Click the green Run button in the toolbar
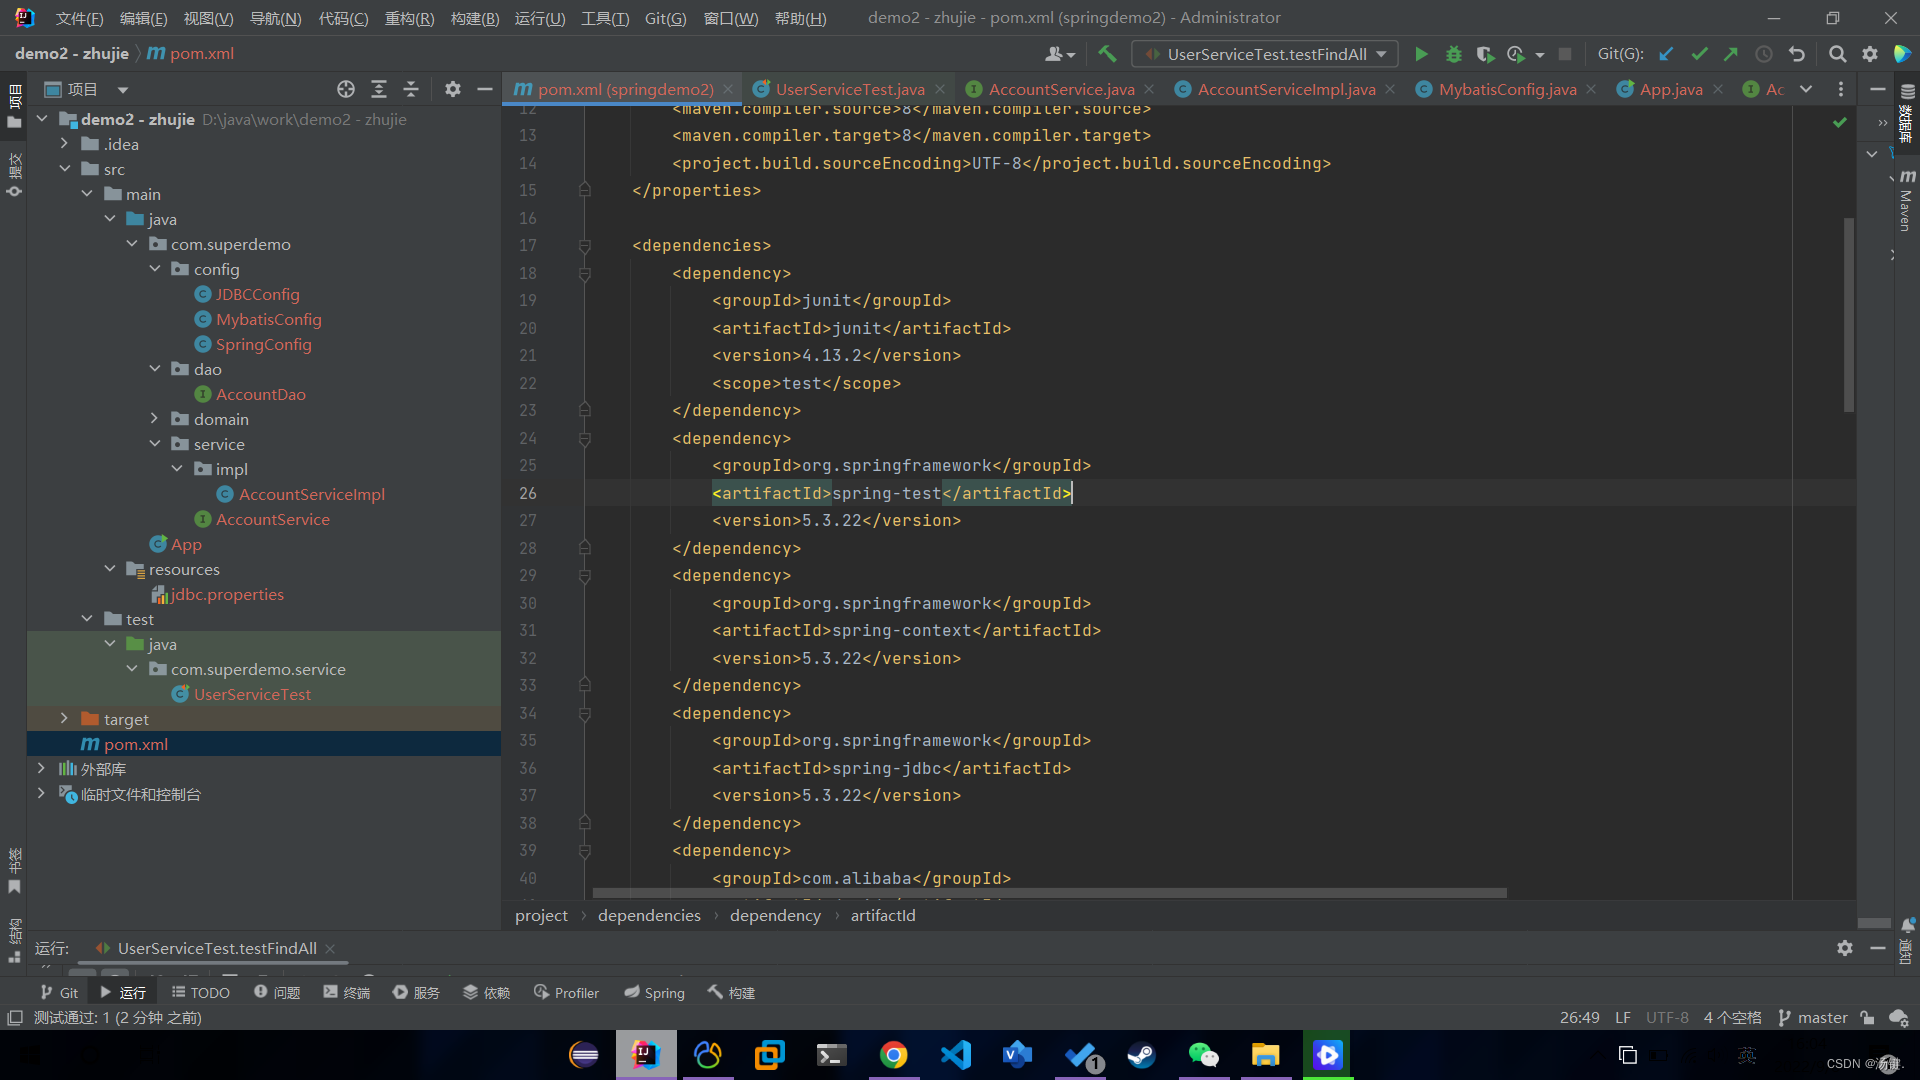The width and height of the screenshot is (1920, 1080). tap(1421, 54)
